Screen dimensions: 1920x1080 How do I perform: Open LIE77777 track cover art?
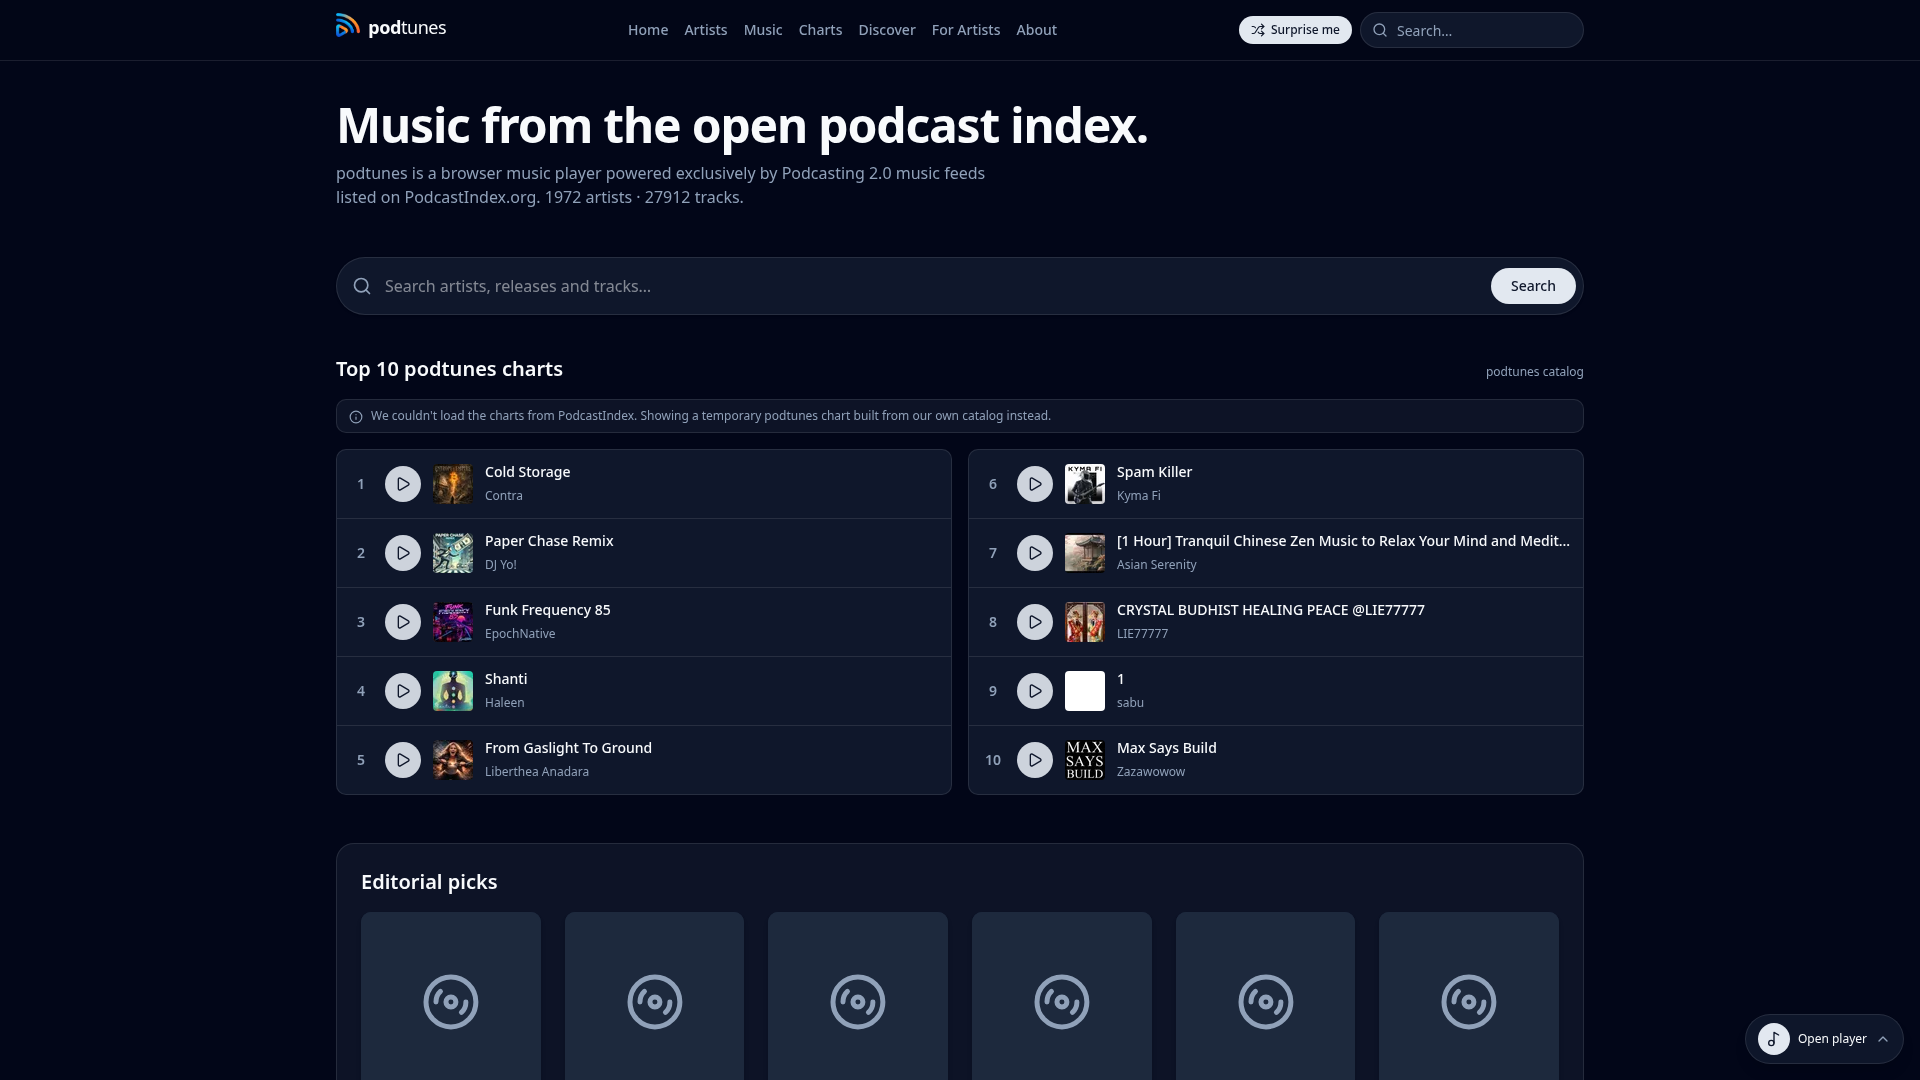[x=1085, y=622]
